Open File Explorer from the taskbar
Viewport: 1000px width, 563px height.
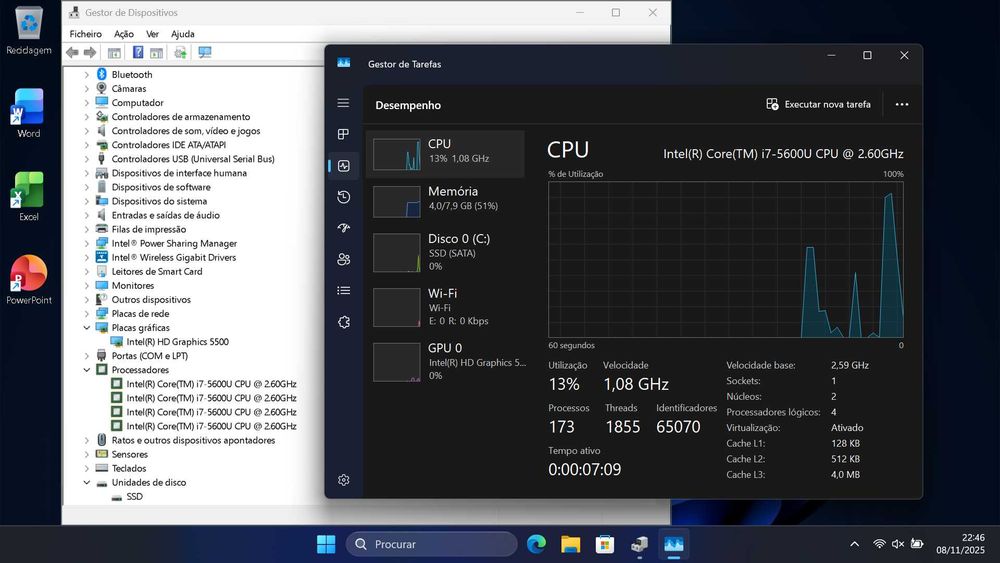click(x=570, y=544)
